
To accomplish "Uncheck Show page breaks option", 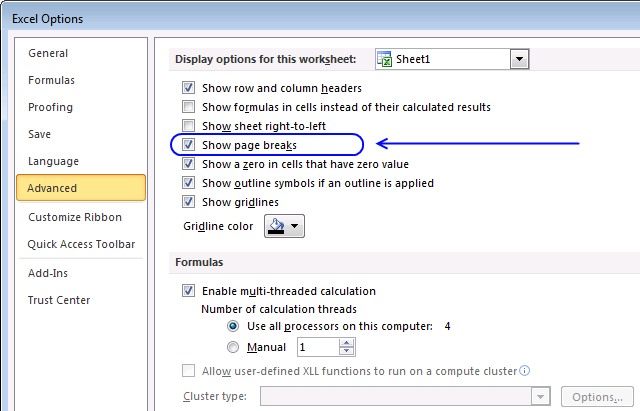I will click(x=189, y=145).
